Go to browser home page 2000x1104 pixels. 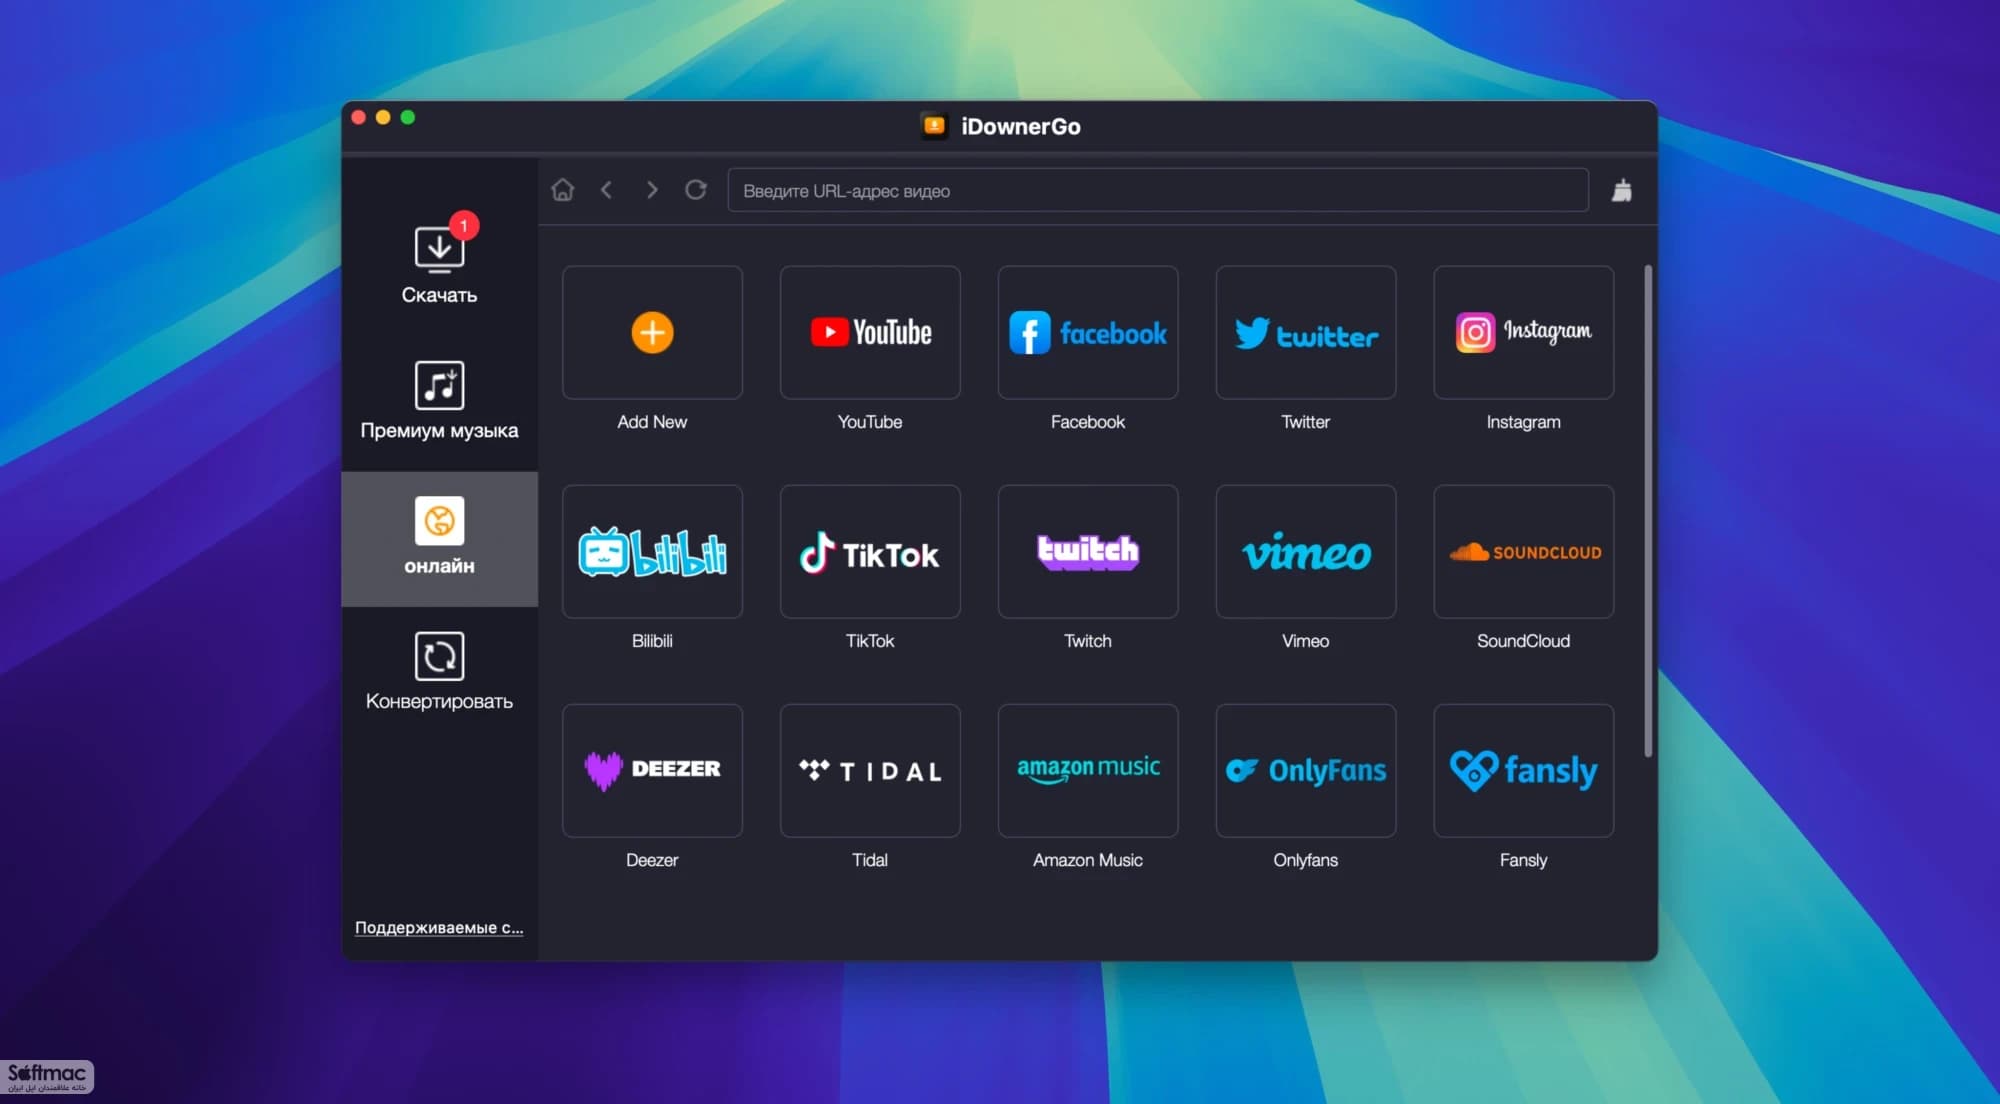pyautogui.click(x=563, y=190)
